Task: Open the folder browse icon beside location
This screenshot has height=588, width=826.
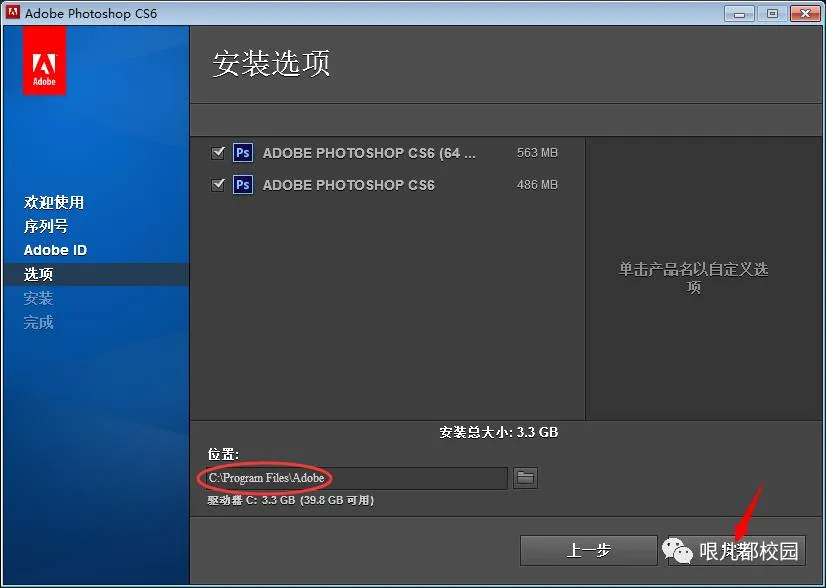Action: click(x=525, y=478)
